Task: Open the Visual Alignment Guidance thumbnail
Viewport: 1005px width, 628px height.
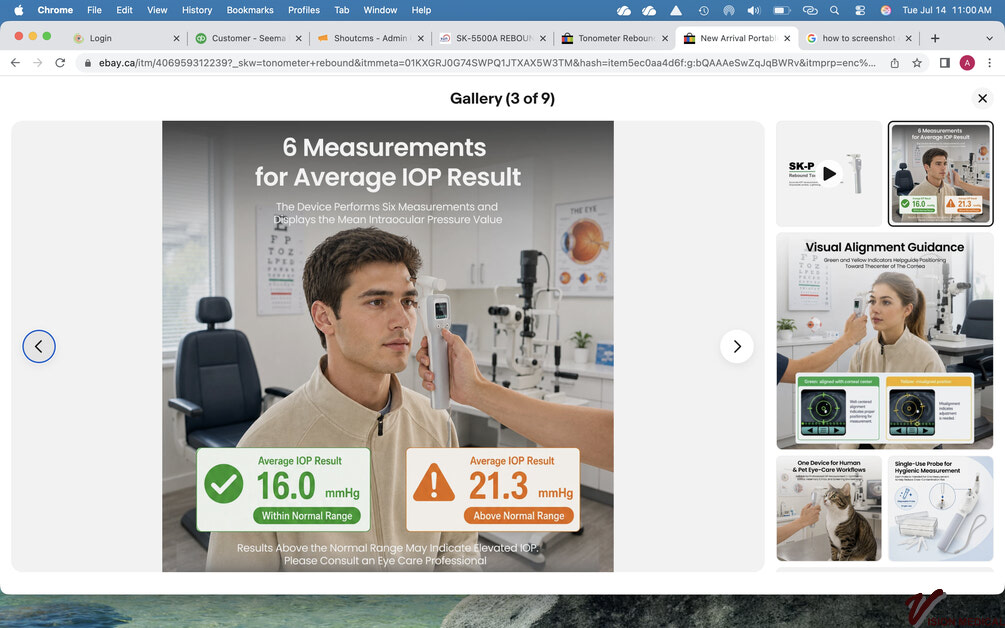Action: [885, 341]
